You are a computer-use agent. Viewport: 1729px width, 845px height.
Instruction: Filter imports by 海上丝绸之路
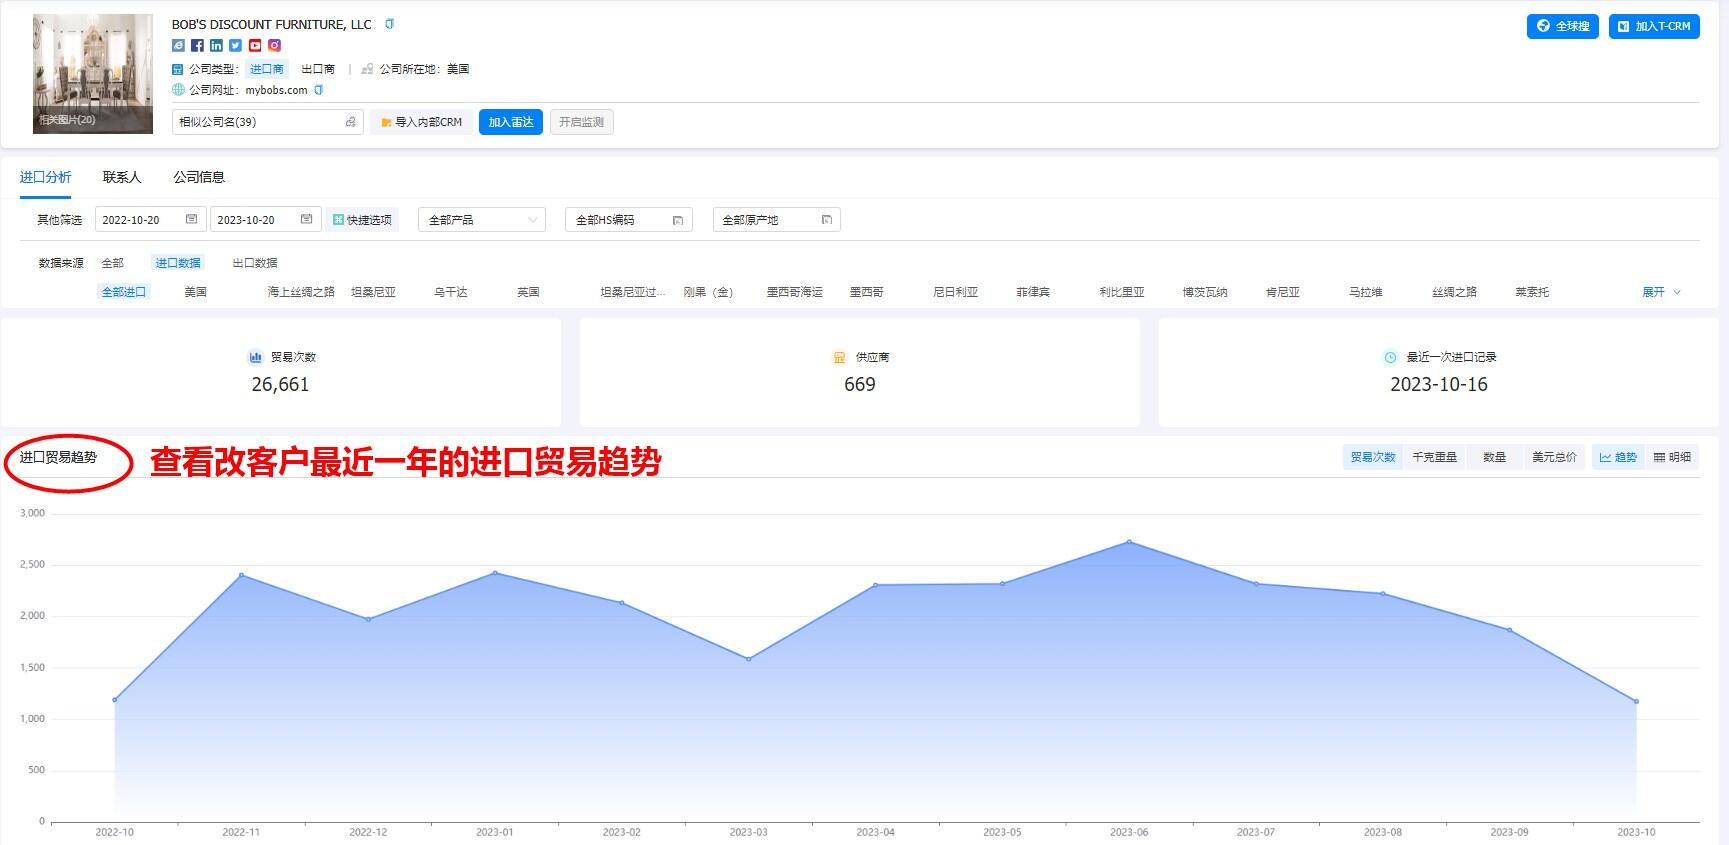[x=301, y=292]
